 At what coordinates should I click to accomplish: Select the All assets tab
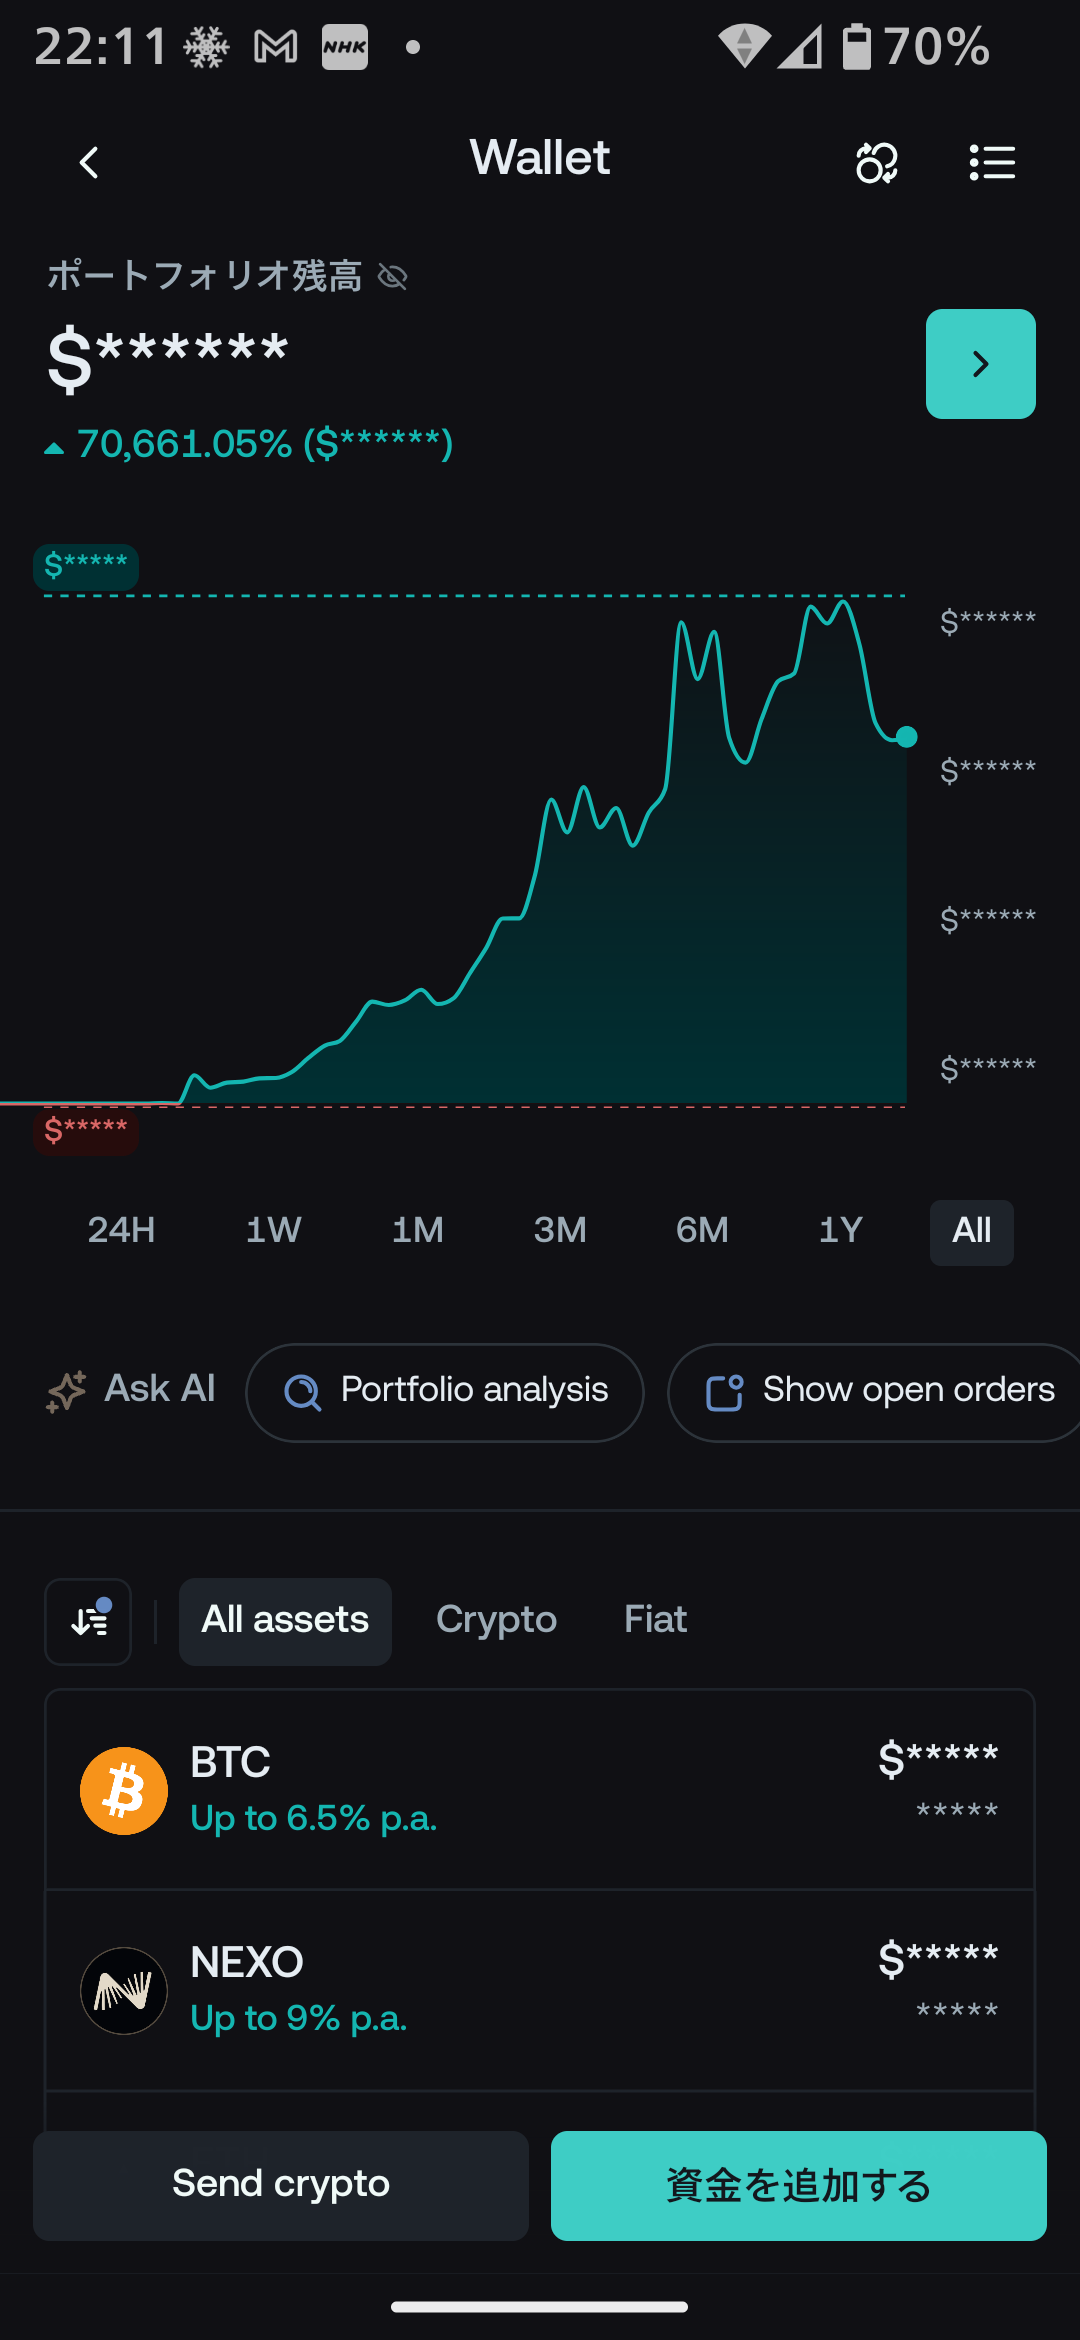(x=285, y=1621)
